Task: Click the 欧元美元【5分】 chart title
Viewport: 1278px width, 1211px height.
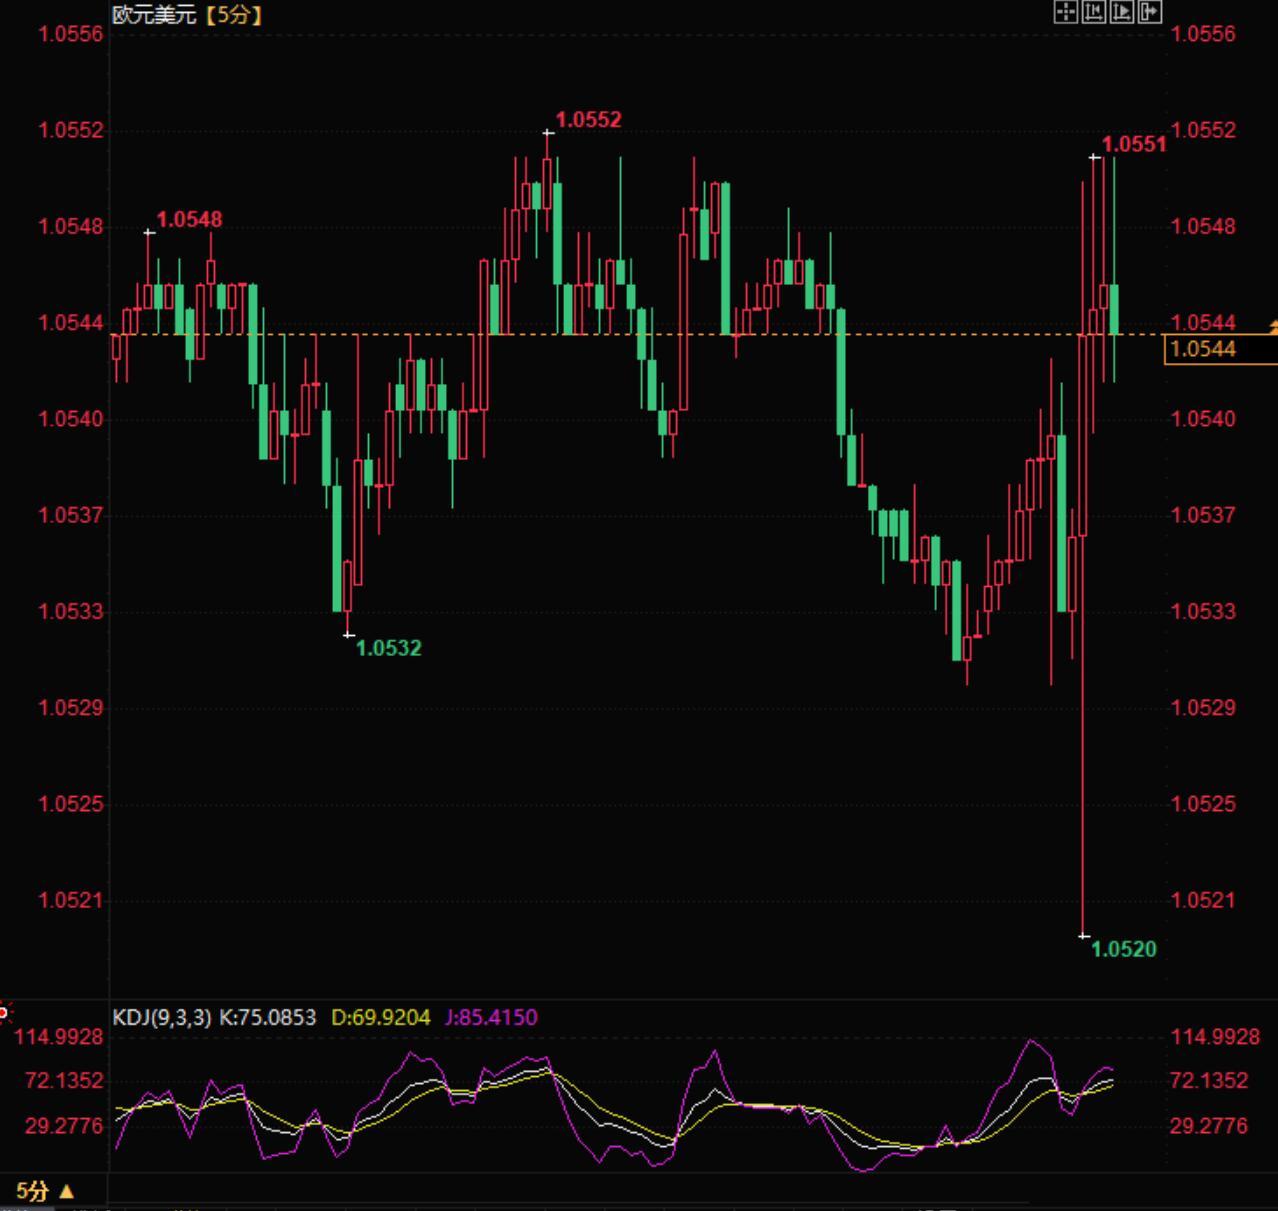Action: pos(188,14)
